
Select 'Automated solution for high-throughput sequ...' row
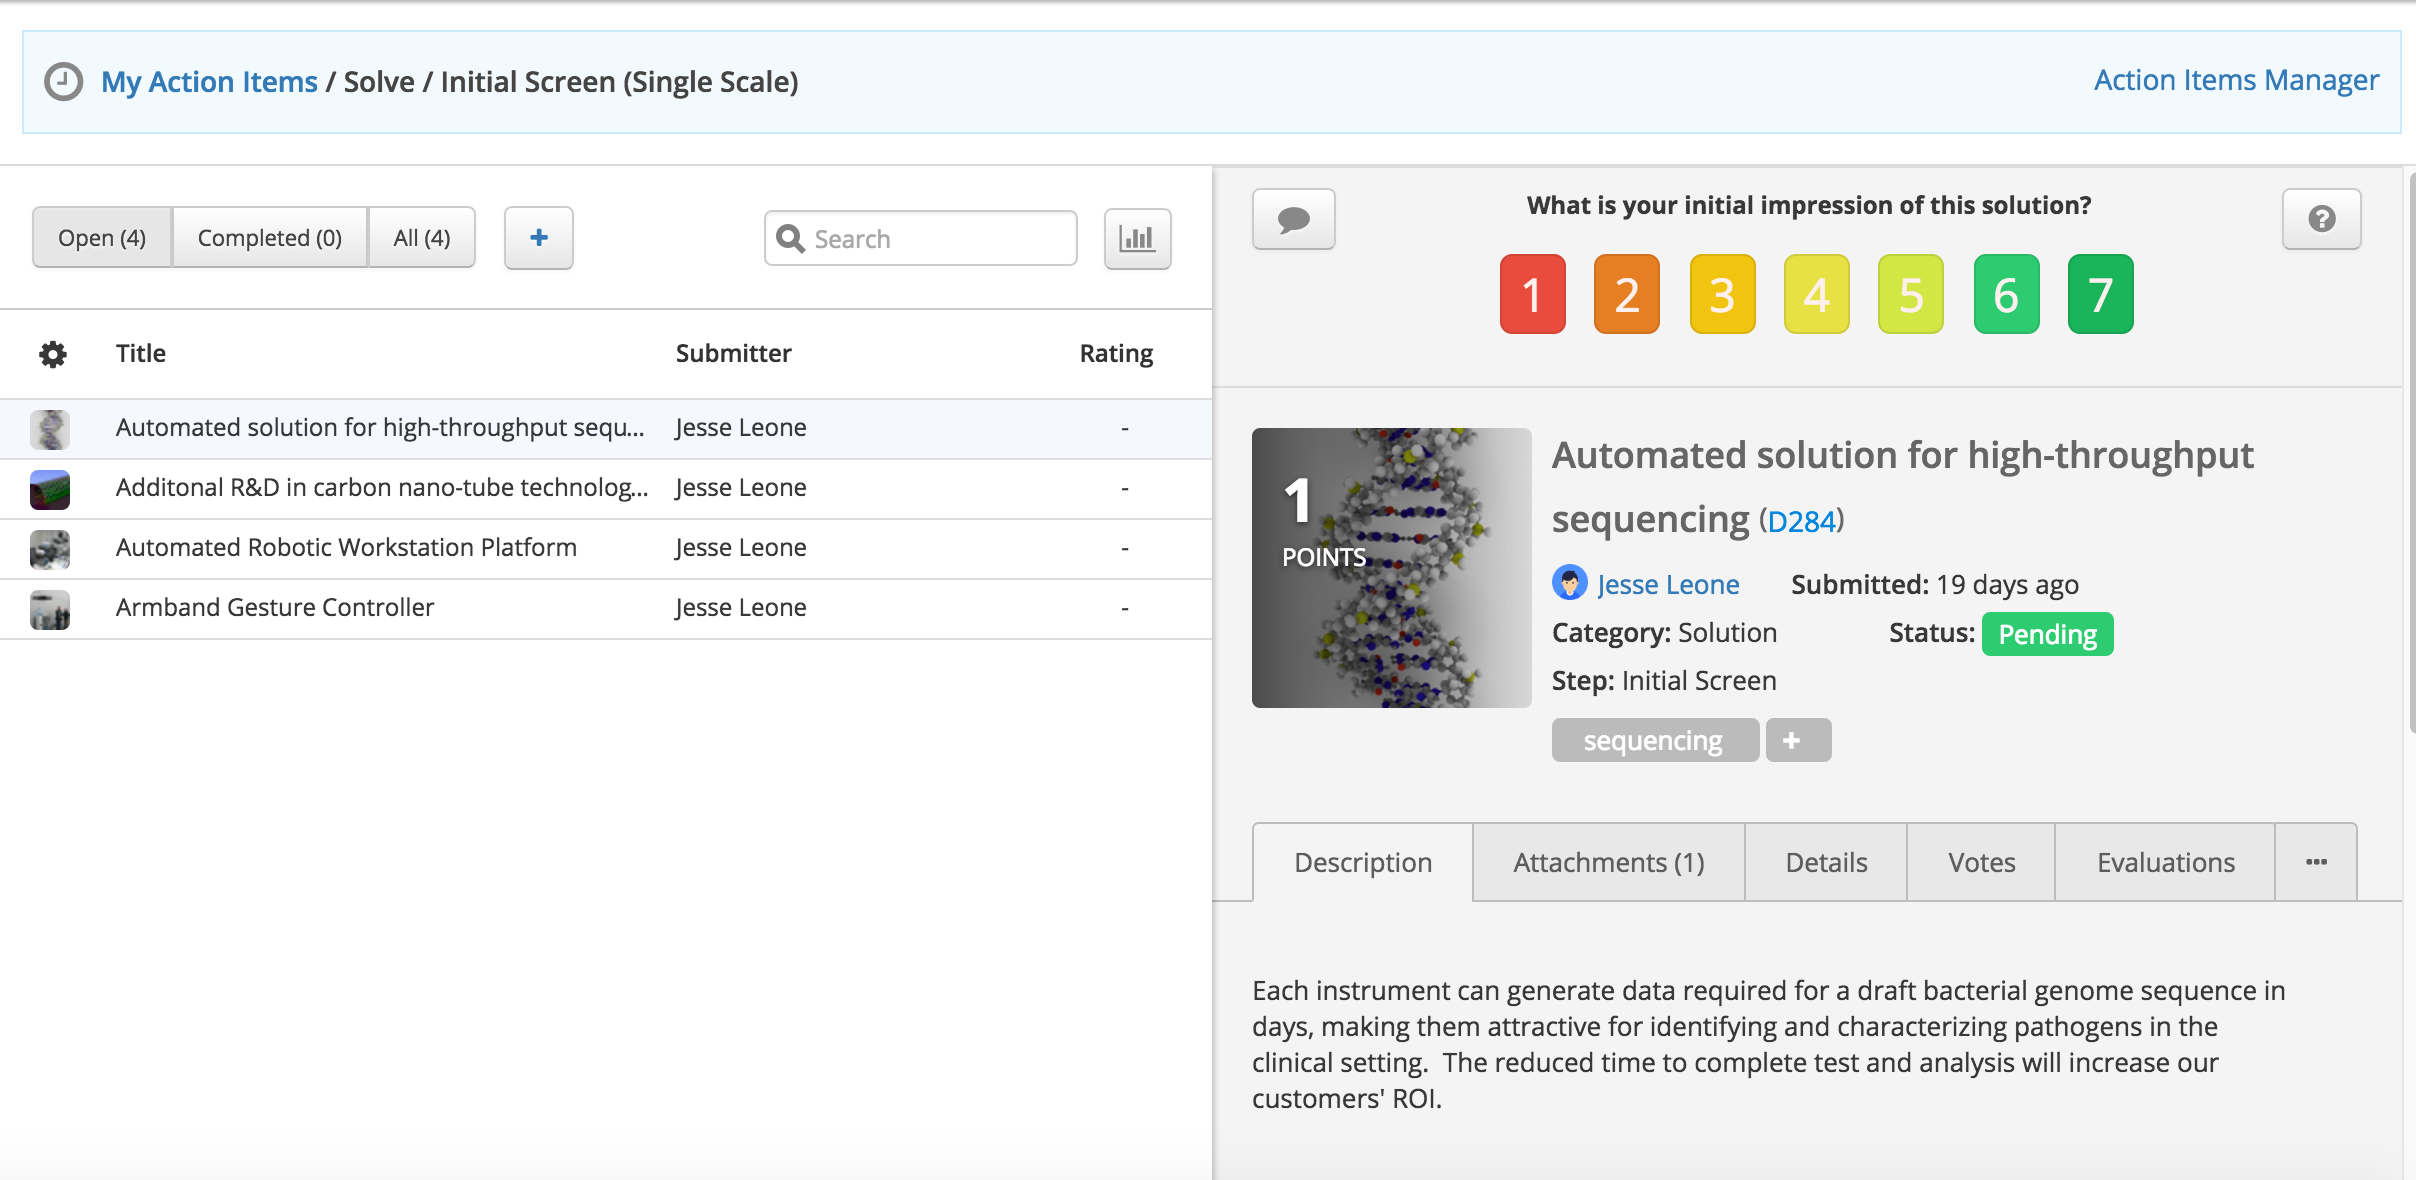click(x=606, y=429)
